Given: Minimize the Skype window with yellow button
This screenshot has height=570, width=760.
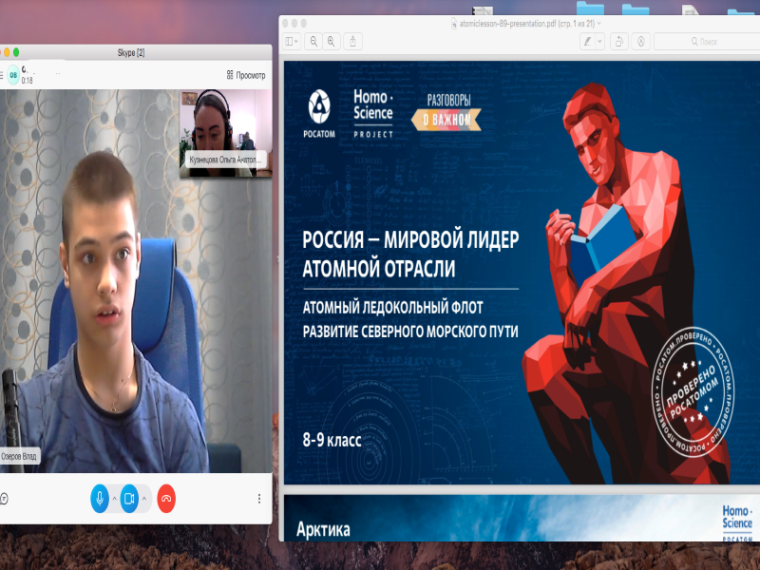Looking at the screenshot, I should [x=7, y=52].
